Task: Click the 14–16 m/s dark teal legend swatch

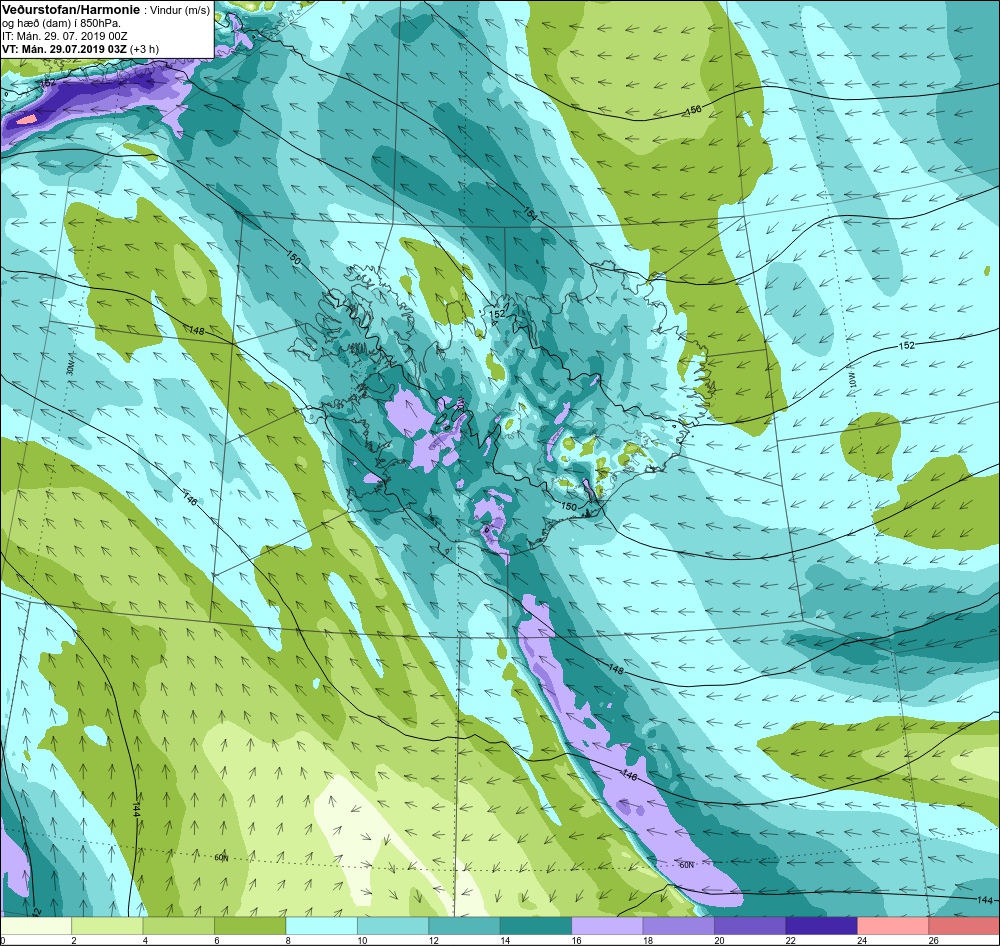Action: [x=536, y=925]
